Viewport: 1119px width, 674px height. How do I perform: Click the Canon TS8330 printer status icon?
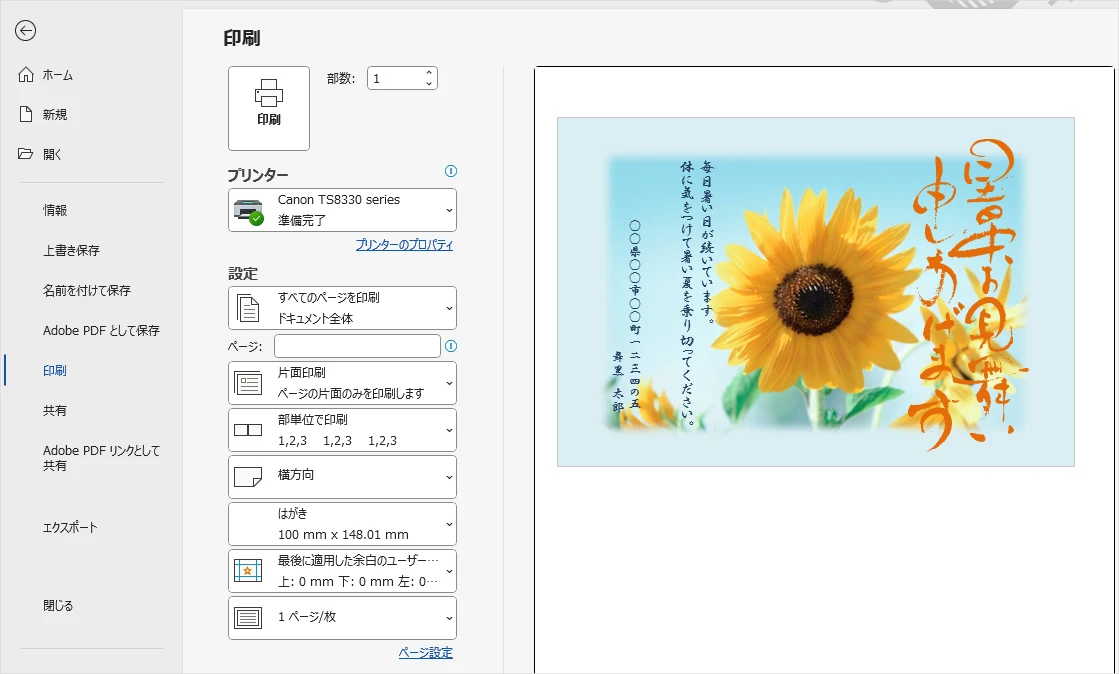(250, 209)
